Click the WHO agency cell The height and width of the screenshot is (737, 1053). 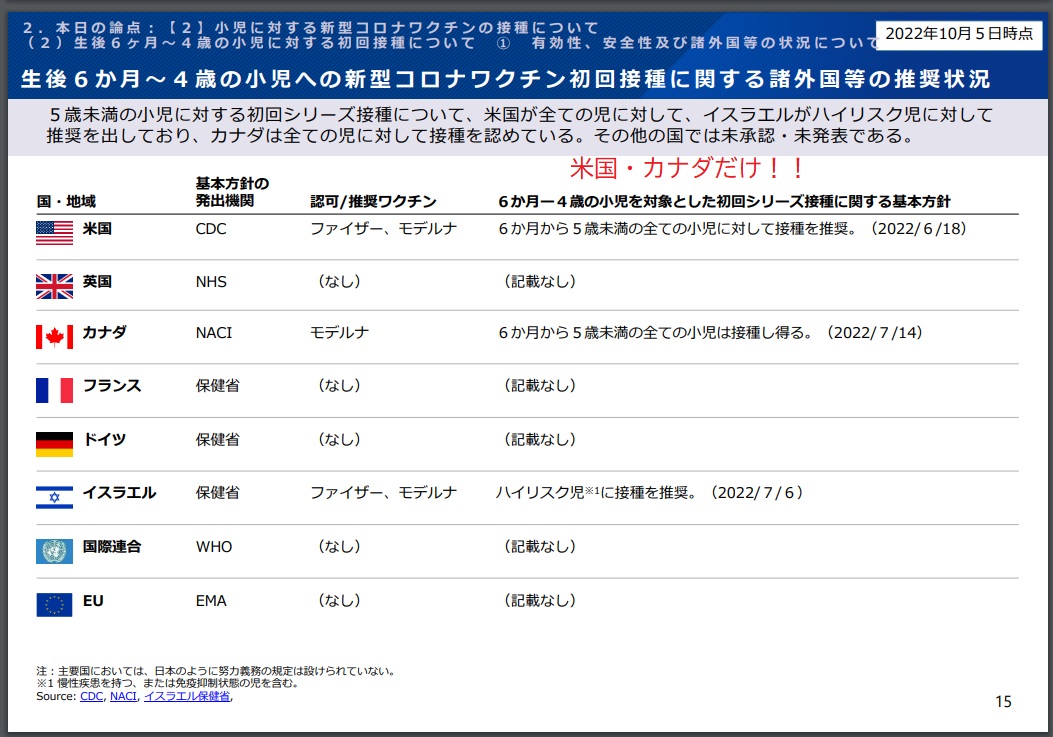(x=214, y=547)
